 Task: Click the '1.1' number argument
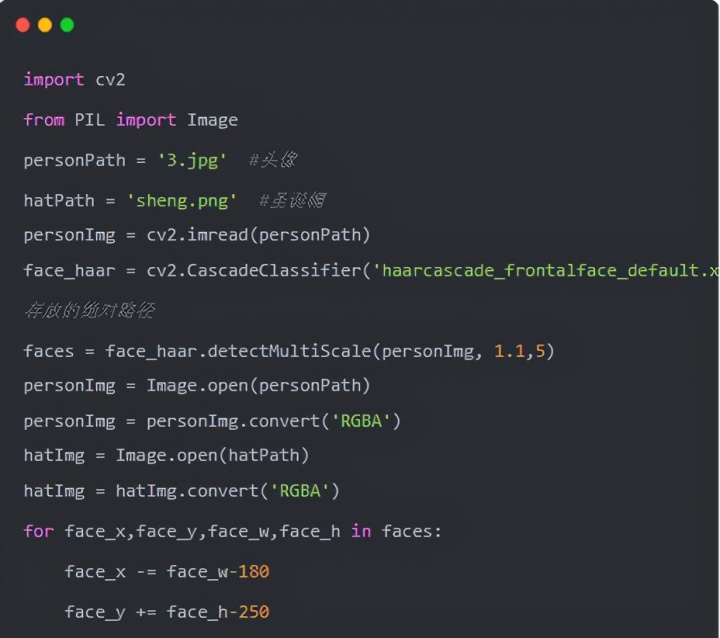coord(509,351)
